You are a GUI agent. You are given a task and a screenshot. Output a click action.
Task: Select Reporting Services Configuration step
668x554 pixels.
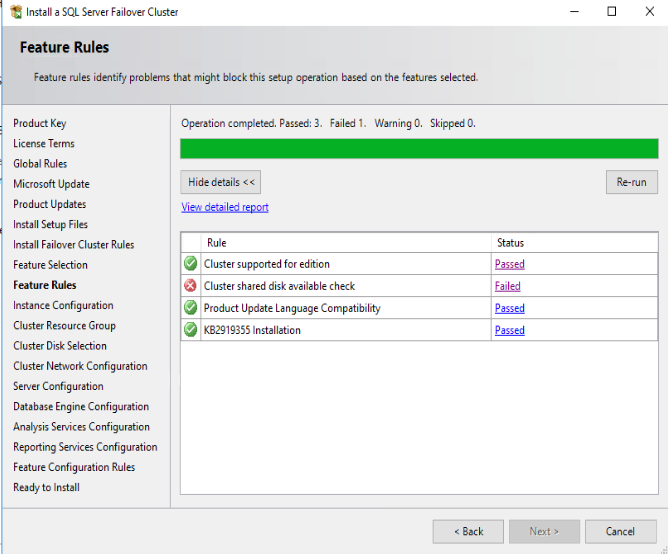tap(85, 447)
